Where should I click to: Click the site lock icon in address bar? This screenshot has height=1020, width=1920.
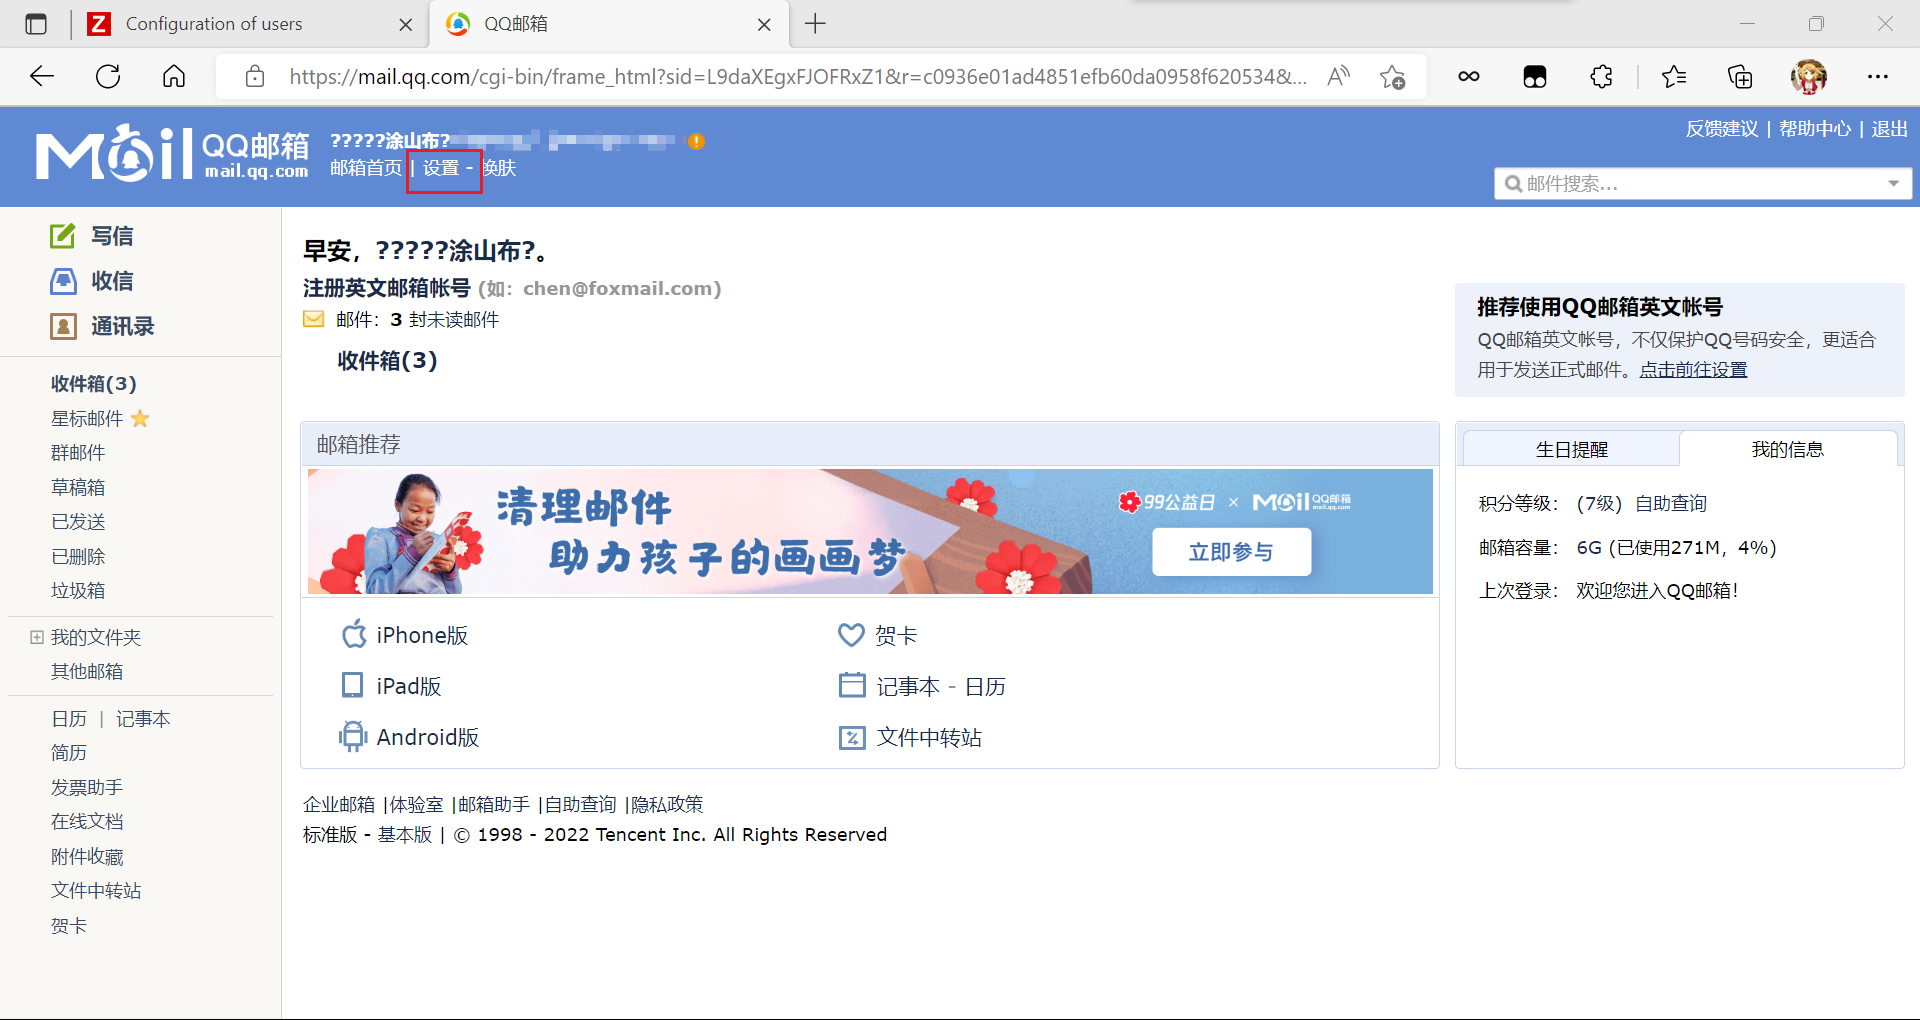click(255, 77)
